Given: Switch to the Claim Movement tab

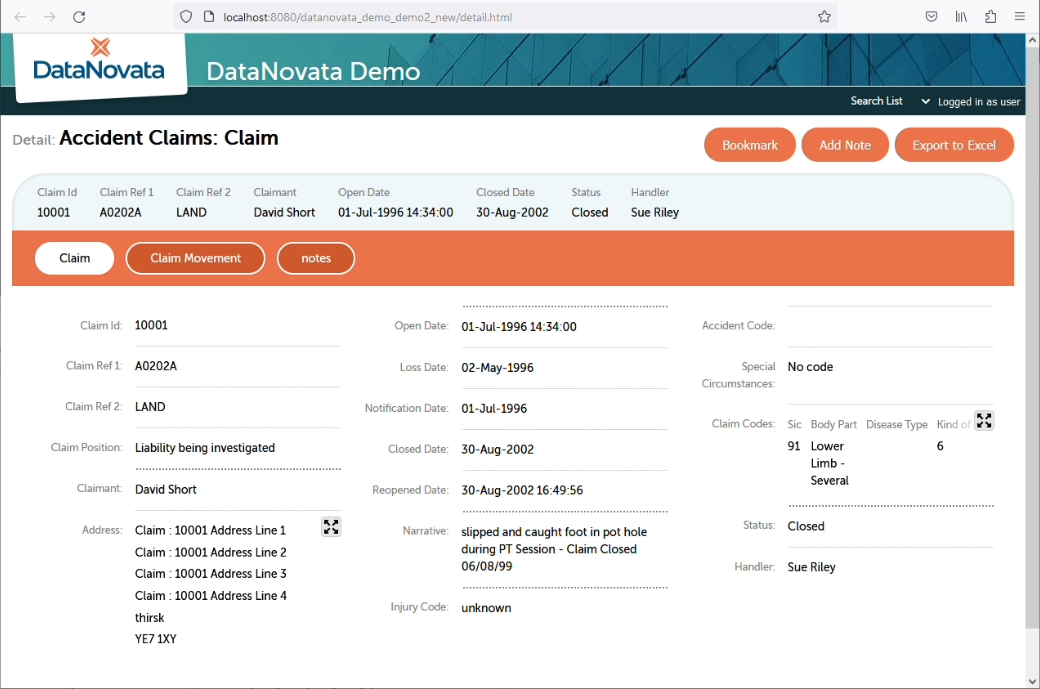Looking at the screenshot, I should point(195,258).
